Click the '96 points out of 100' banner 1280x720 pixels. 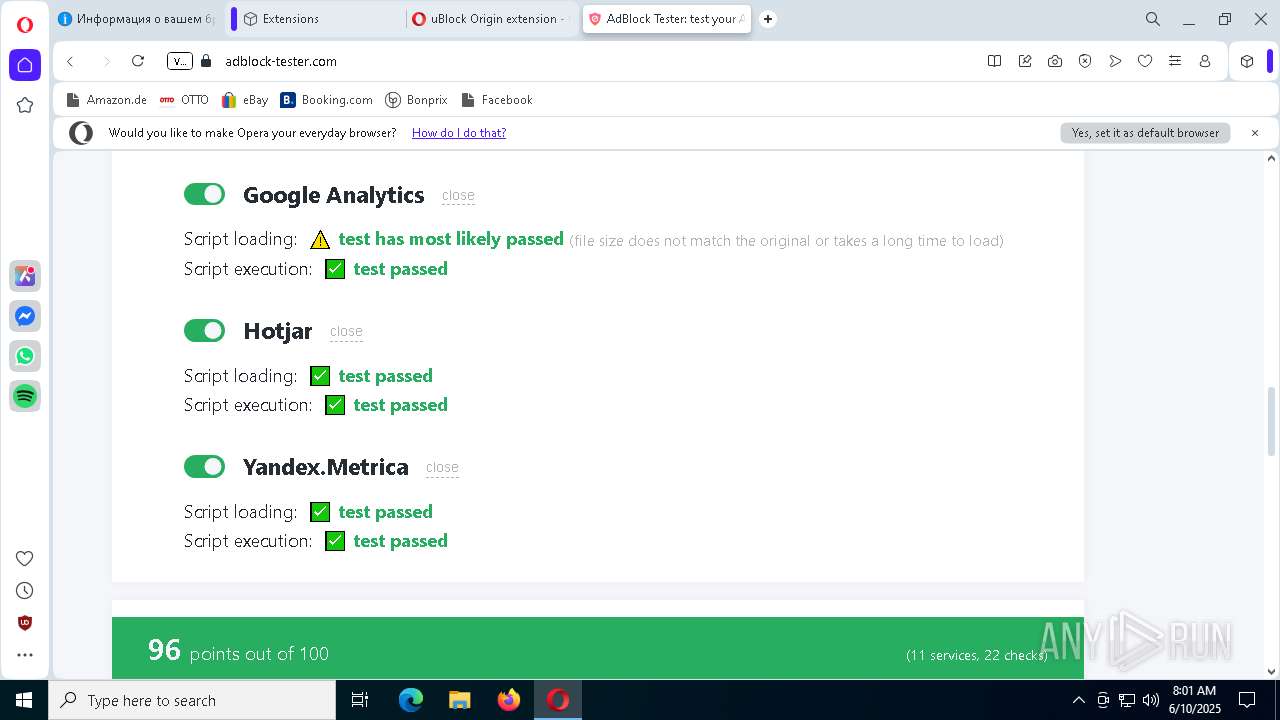point(598,648)
